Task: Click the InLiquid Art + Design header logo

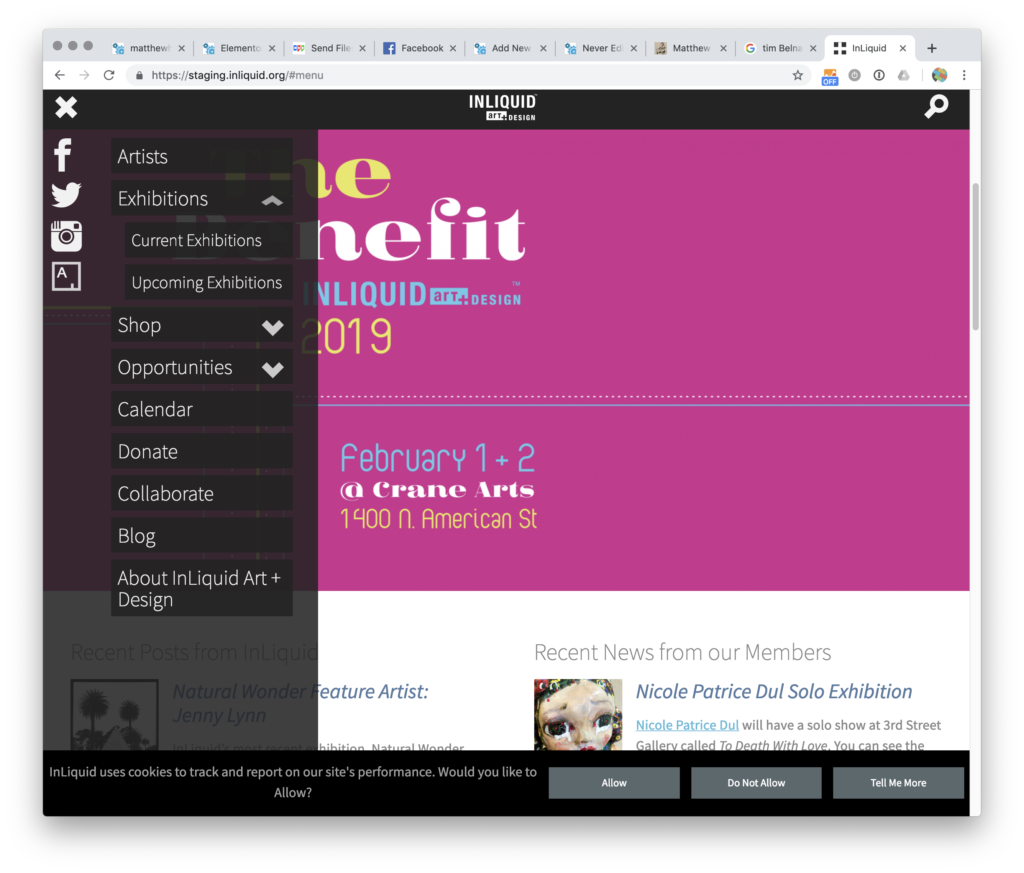Action: coord(502,108)
